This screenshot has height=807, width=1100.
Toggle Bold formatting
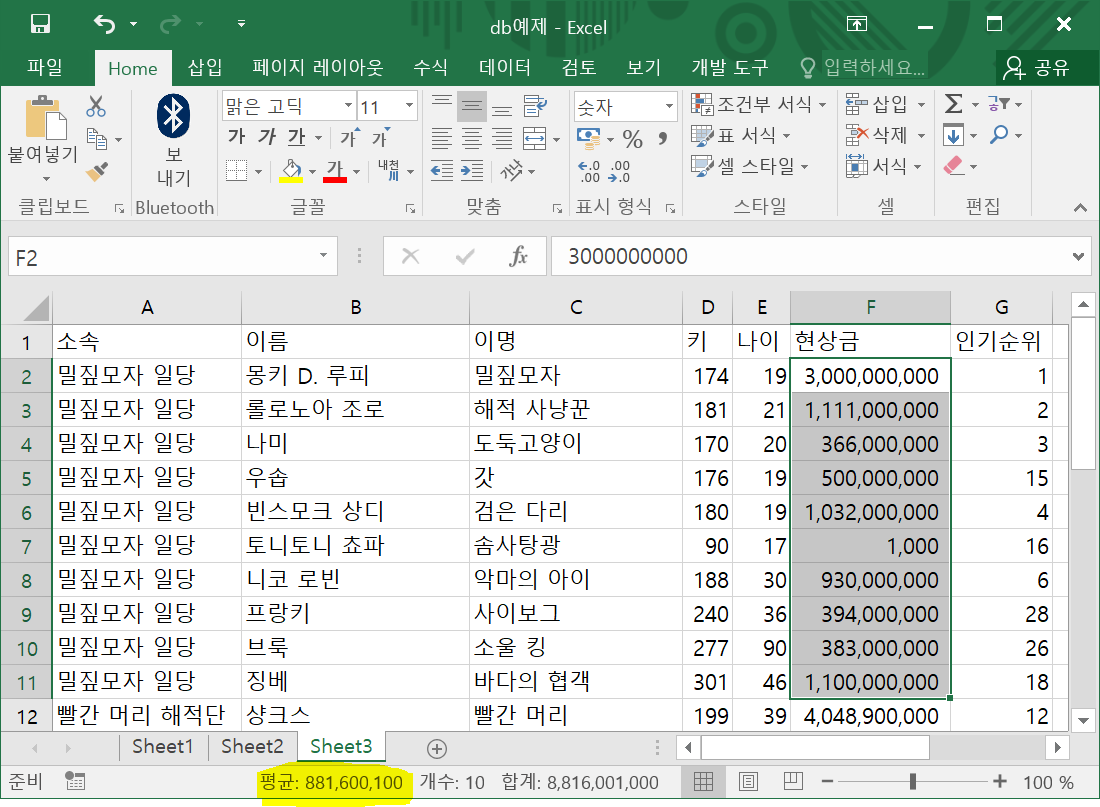coord(236,137)
